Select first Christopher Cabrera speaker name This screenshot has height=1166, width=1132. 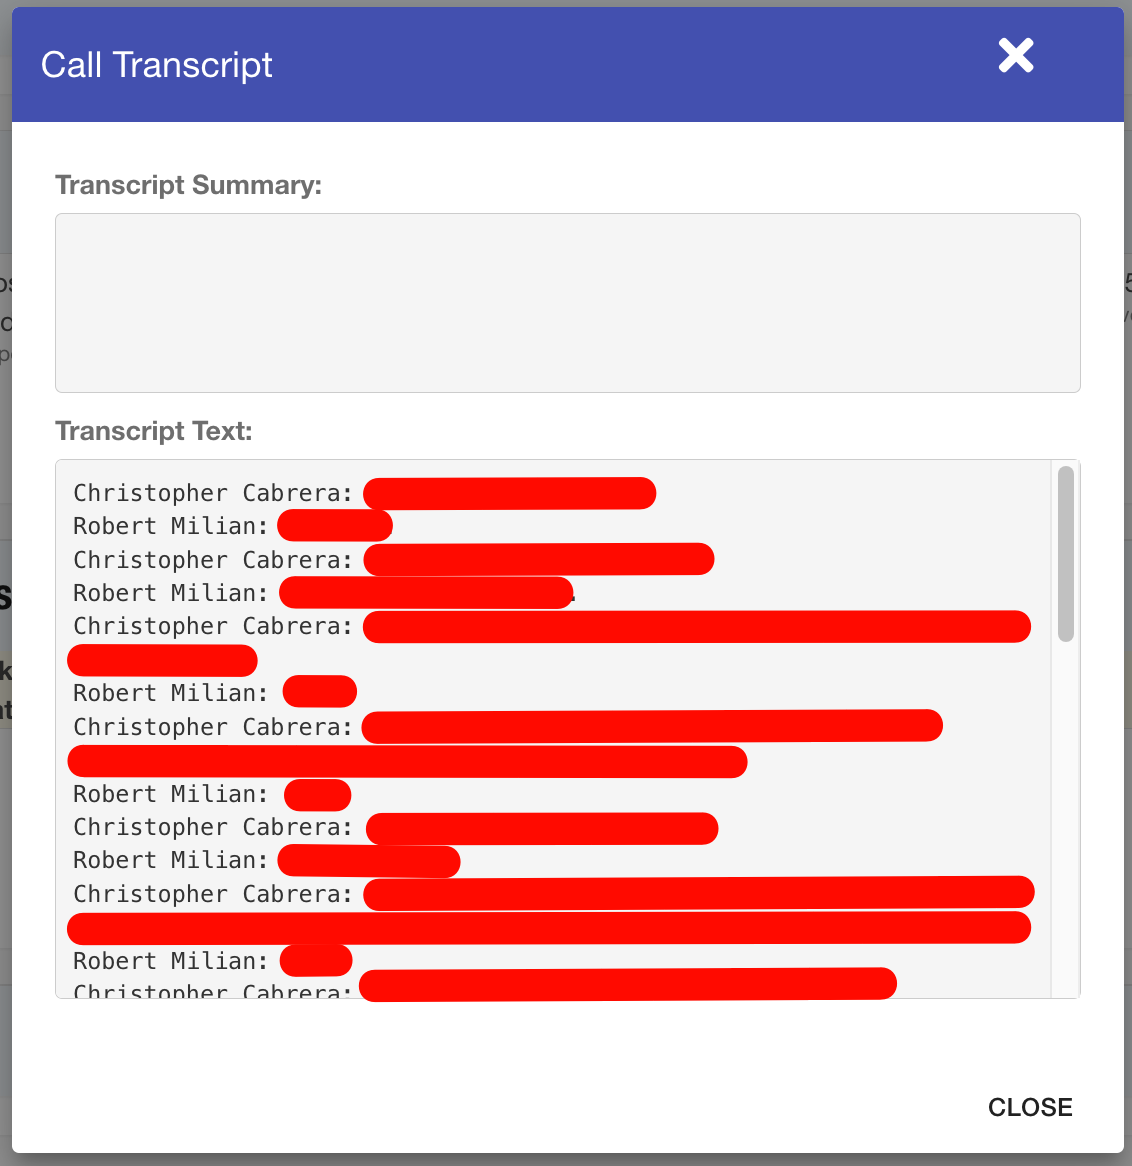213,493
